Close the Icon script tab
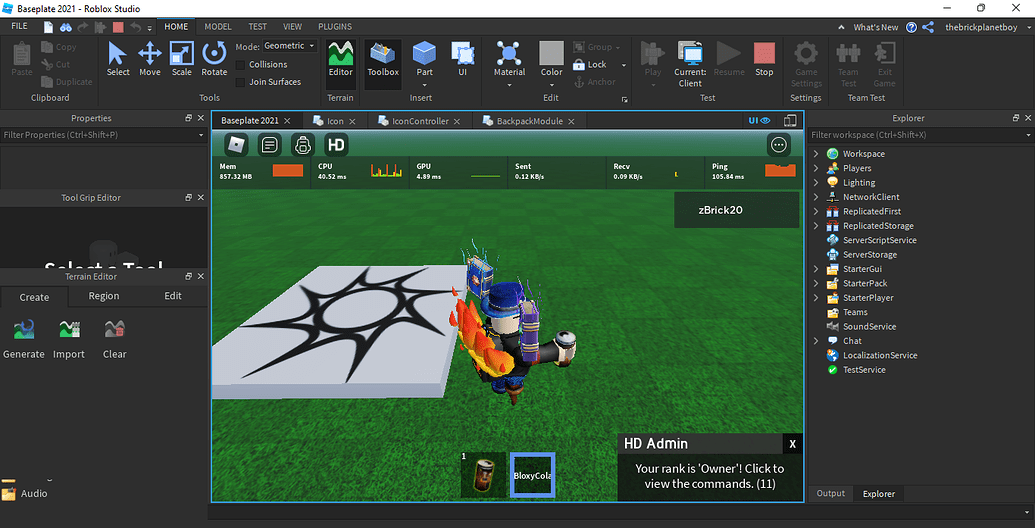 (352, 121)
